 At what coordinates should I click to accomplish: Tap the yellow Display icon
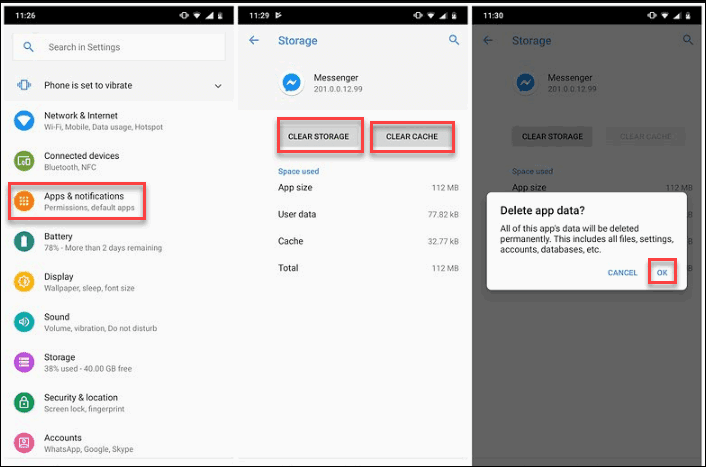24,281
